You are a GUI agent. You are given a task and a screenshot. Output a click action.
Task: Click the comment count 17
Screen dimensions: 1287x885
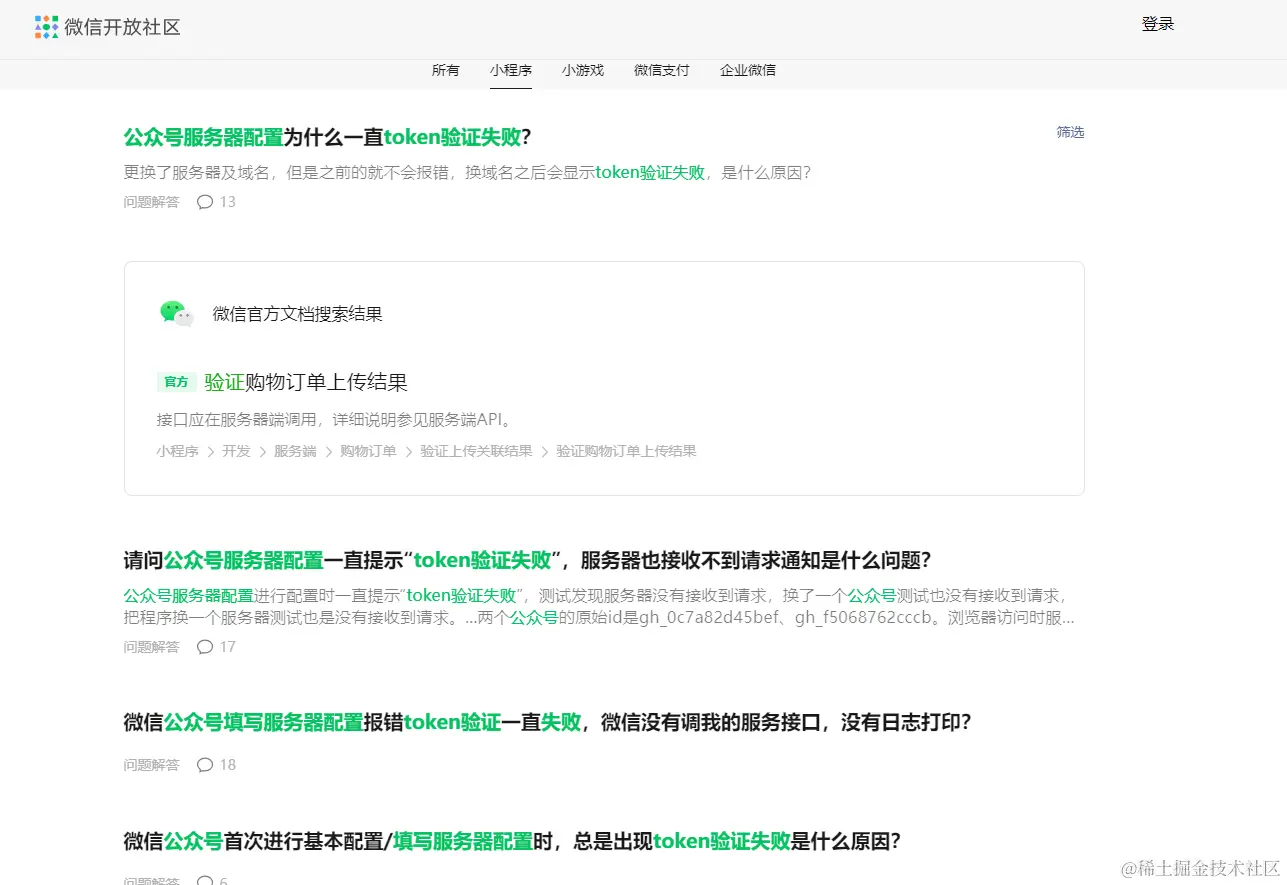228,647
